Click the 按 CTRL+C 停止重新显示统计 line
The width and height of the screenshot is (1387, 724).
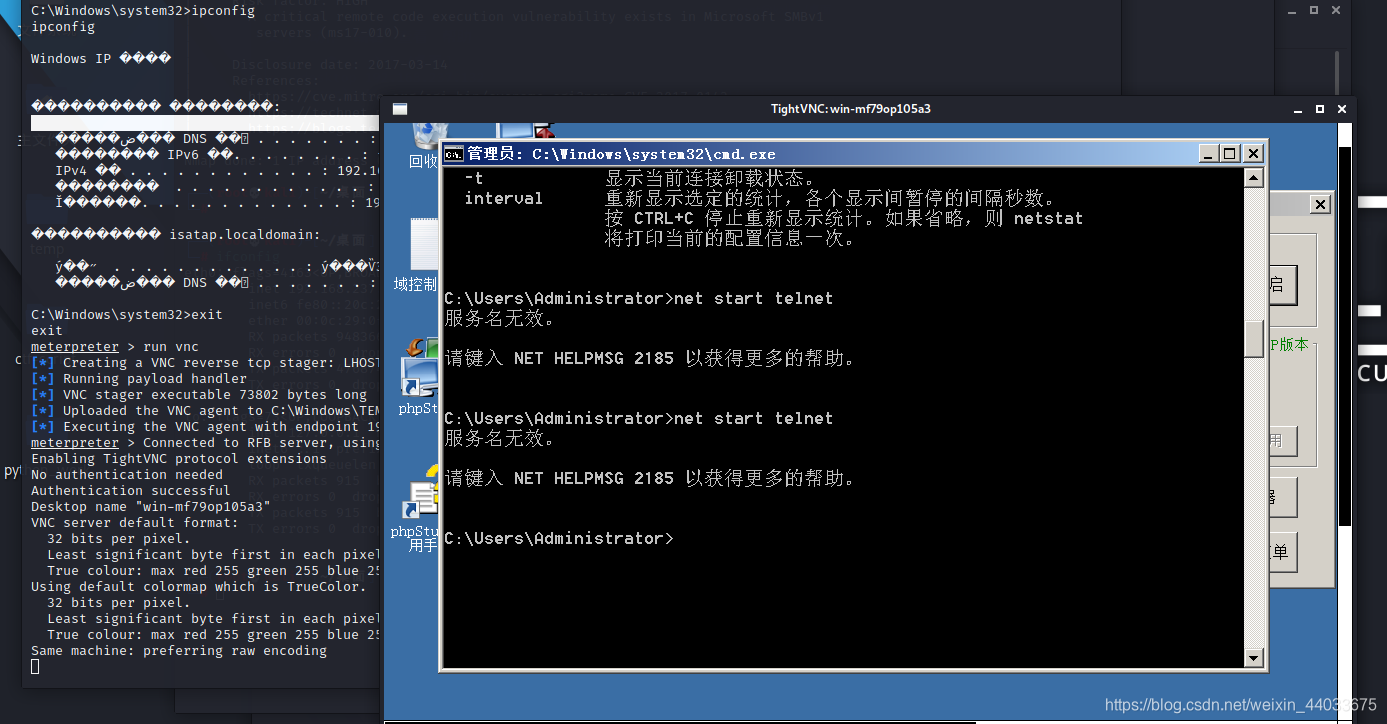tap(844, 218)
